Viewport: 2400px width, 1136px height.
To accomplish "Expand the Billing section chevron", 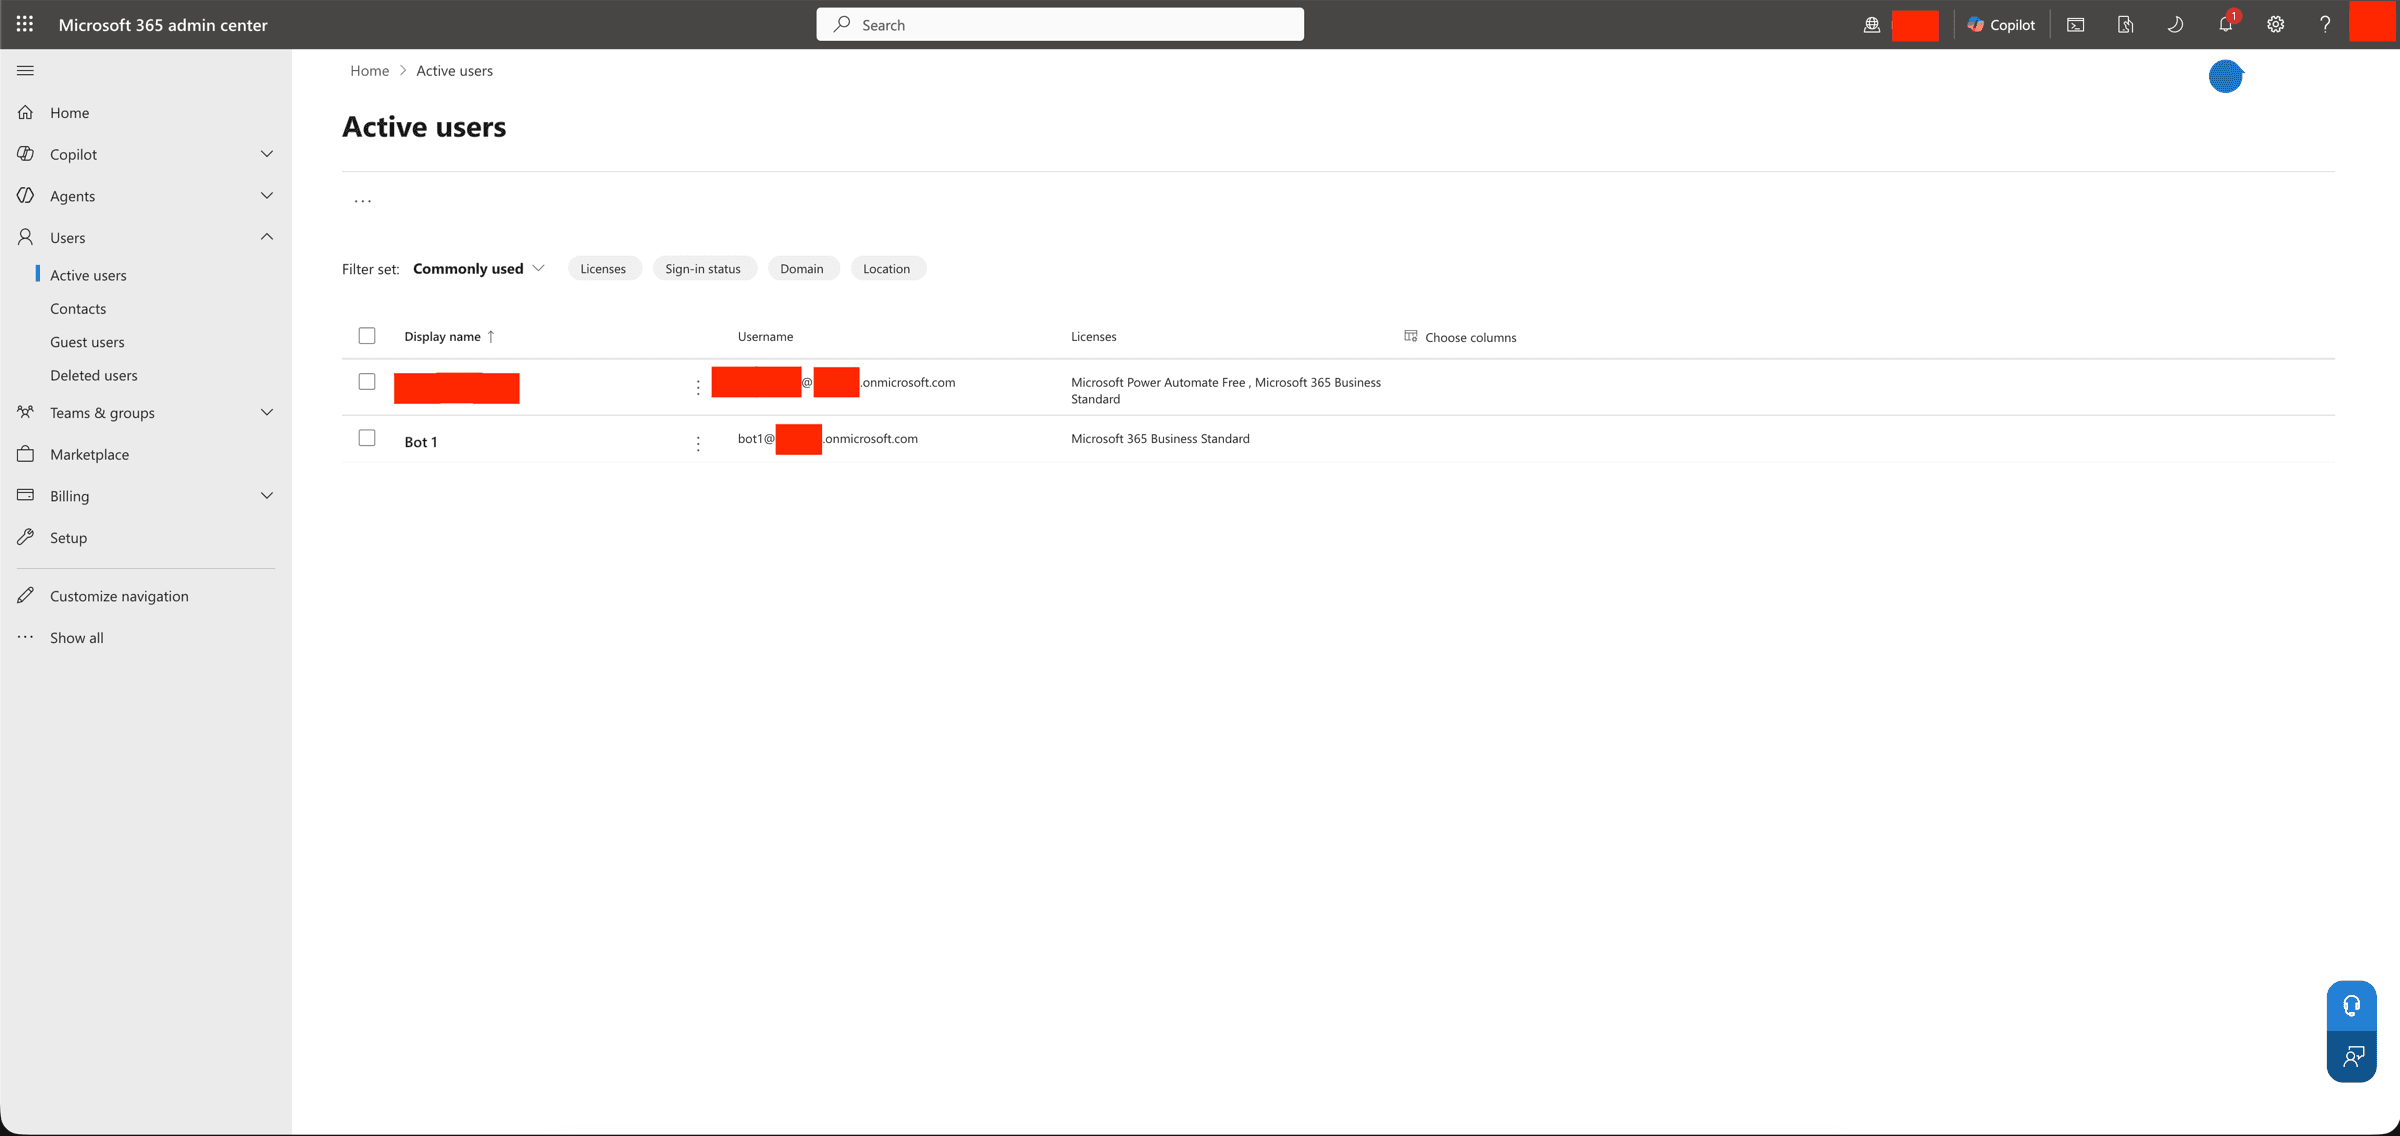I will (x=267, y=495).
